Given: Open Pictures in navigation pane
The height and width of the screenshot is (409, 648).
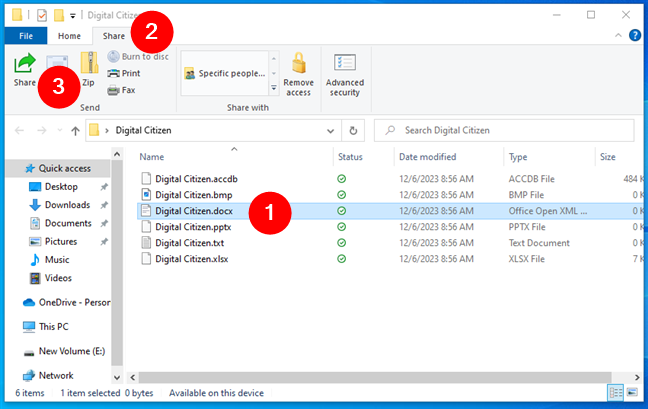Looking at the screenshot, I should pos(61,242).
